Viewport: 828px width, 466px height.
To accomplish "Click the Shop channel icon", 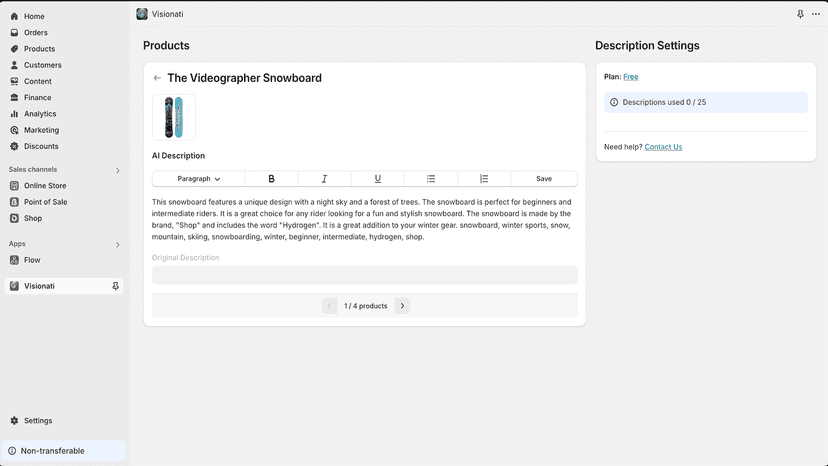I will 14,218.
